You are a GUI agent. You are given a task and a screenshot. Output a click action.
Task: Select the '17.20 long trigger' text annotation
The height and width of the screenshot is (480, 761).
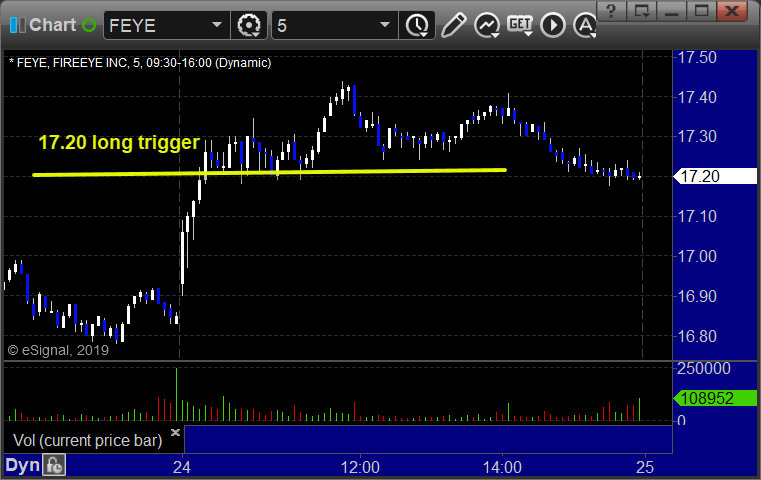[119, 142]
